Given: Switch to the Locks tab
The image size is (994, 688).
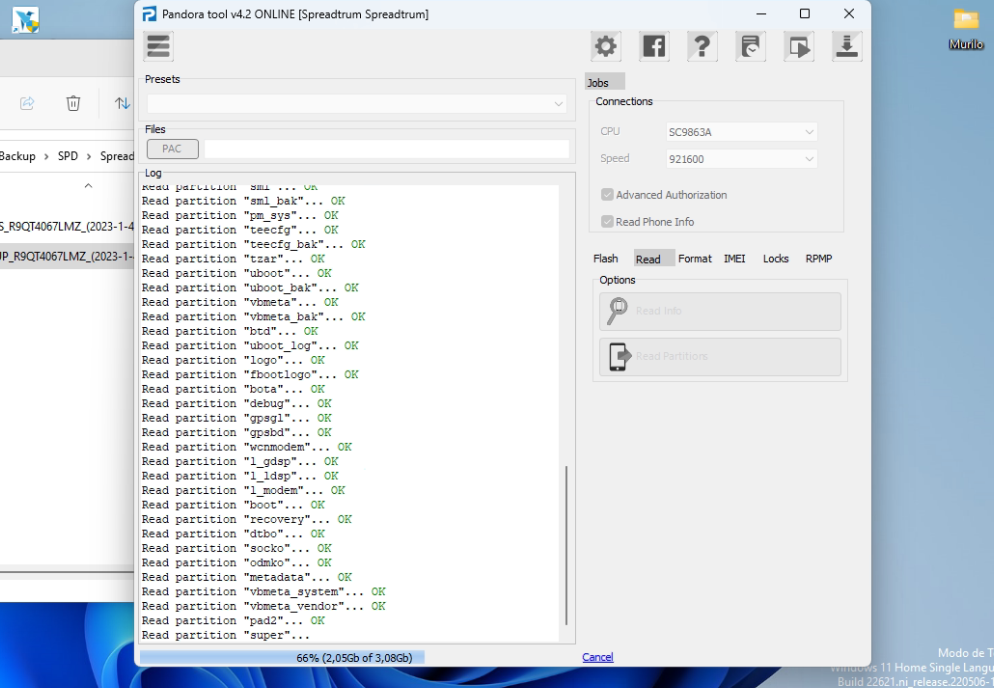Looking at the screenshot, I should click(x=776, y=259).
